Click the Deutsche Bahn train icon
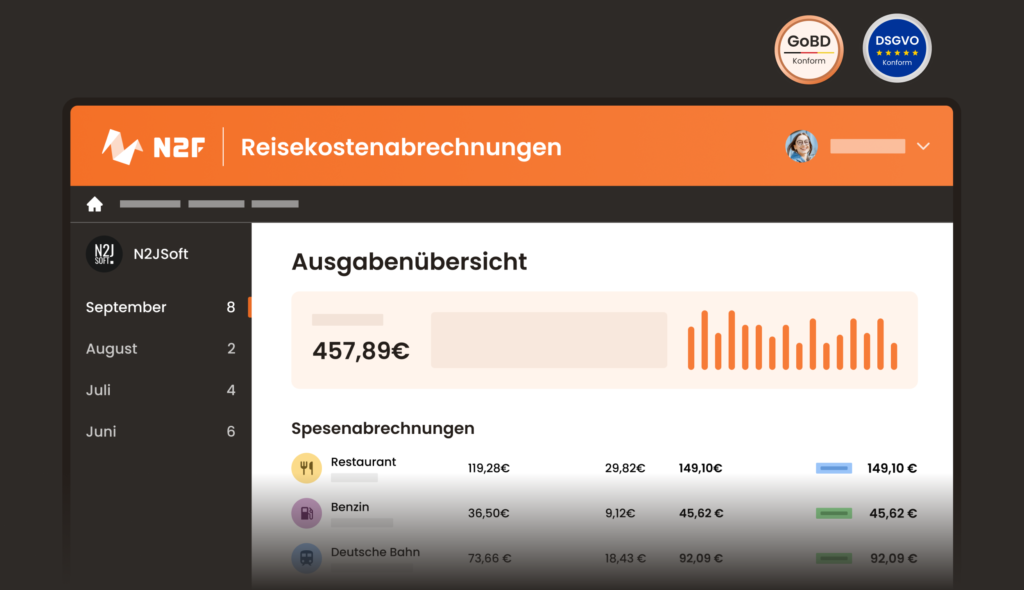The height and width of the screenshot is (590, 1024). (x=306, y=558)
